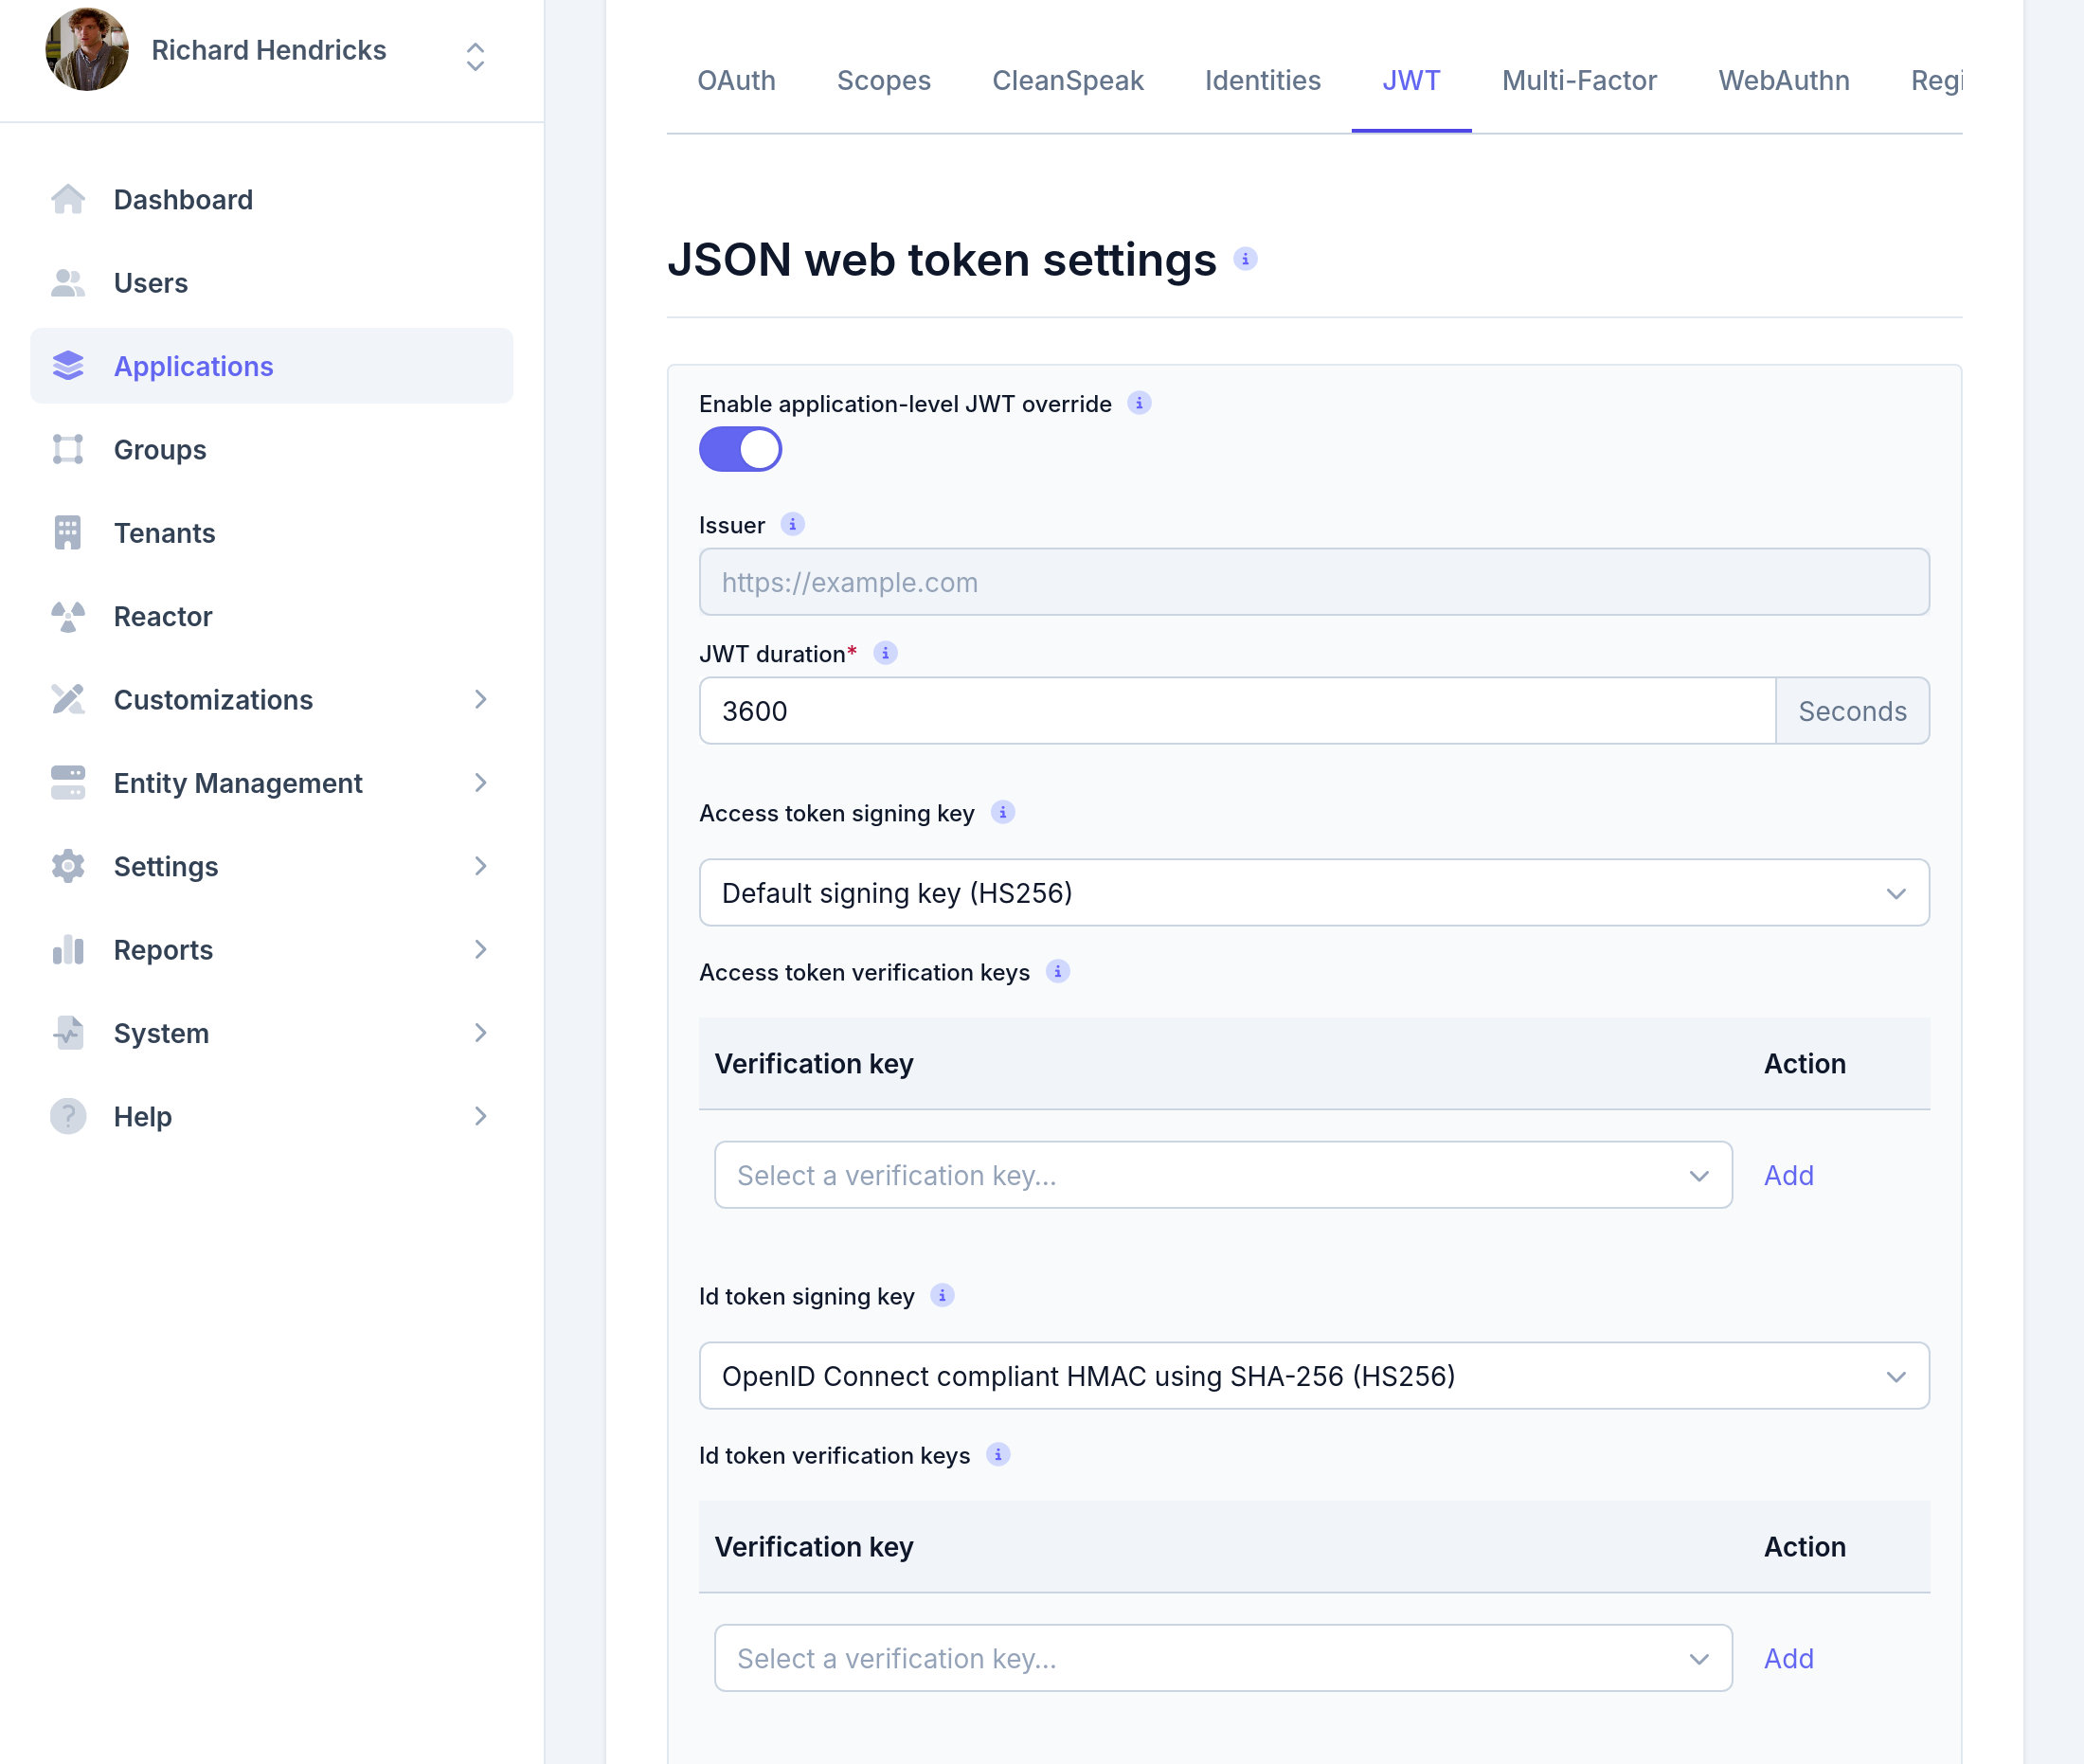2084x1764 pixels.
Task: Open the Tenants building icon
Action: coord(68,533)
